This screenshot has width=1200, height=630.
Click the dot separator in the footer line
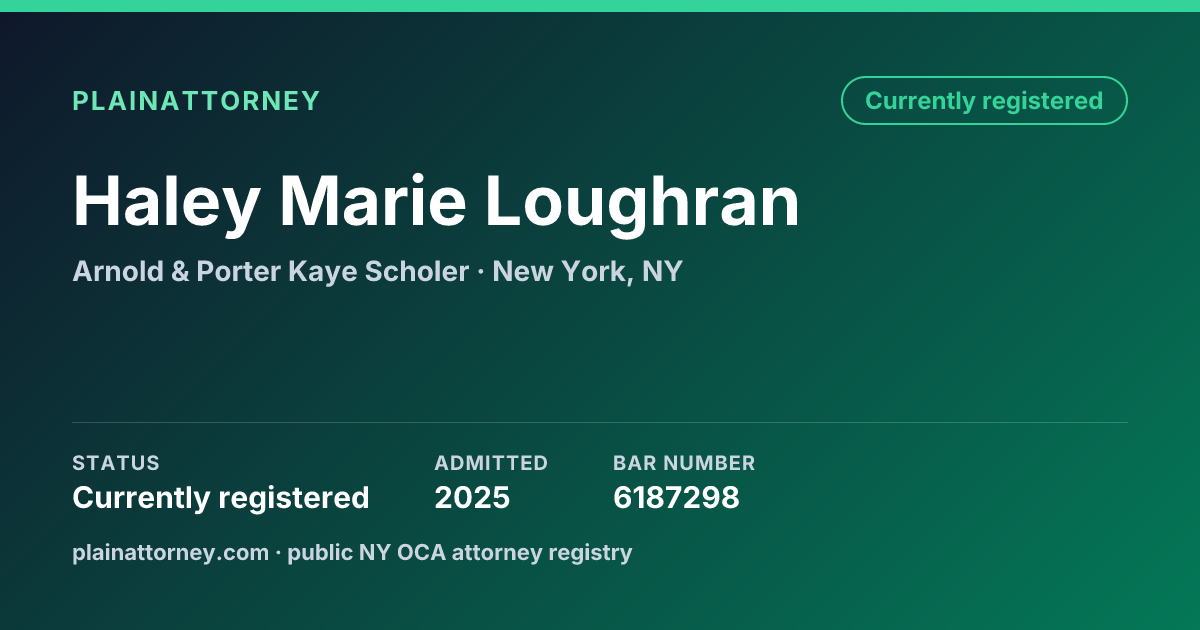279,553
